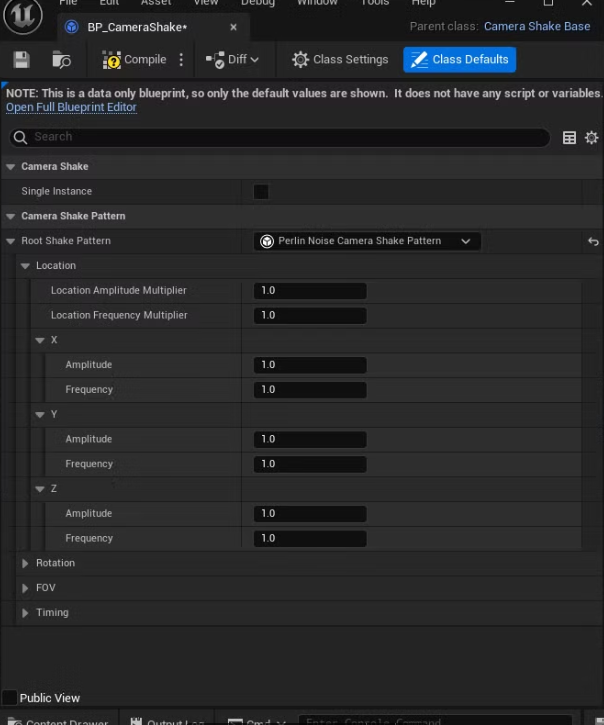Click the Browse to asset icon
This screenshot has width=604, height=725.
coord(62,60)
